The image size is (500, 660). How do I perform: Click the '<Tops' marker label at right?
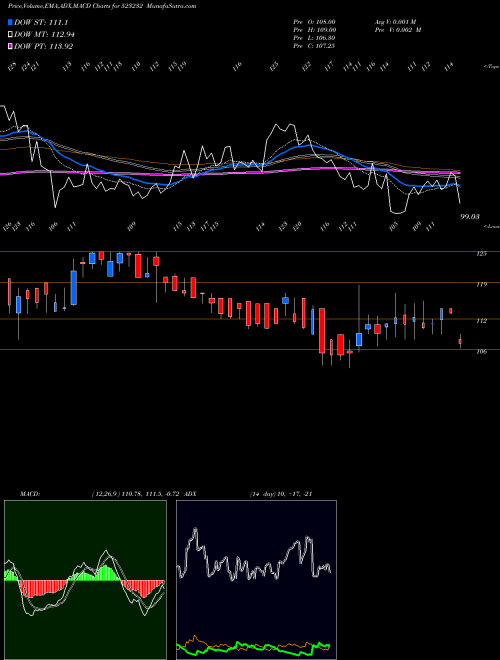[491, 67]
